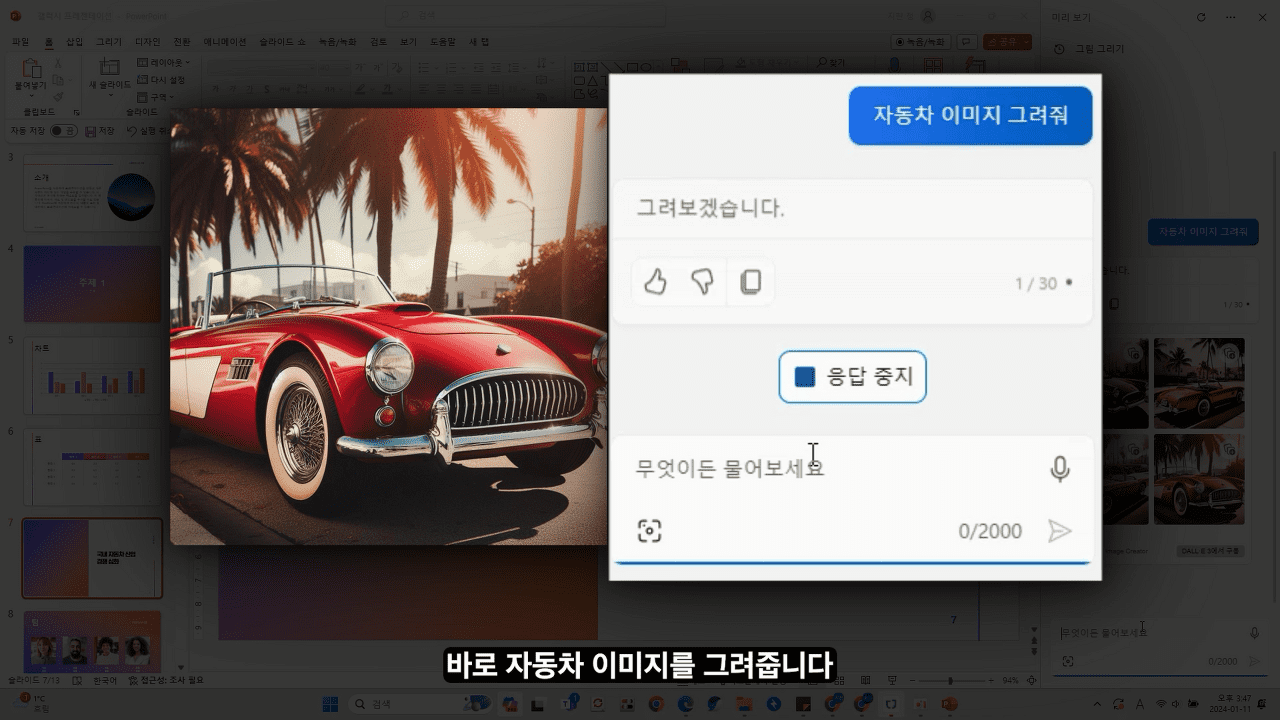This screenshot has width=1280, height=720.
Task: Click the thumbs down icon on the chat response
Action: (703, 282)
